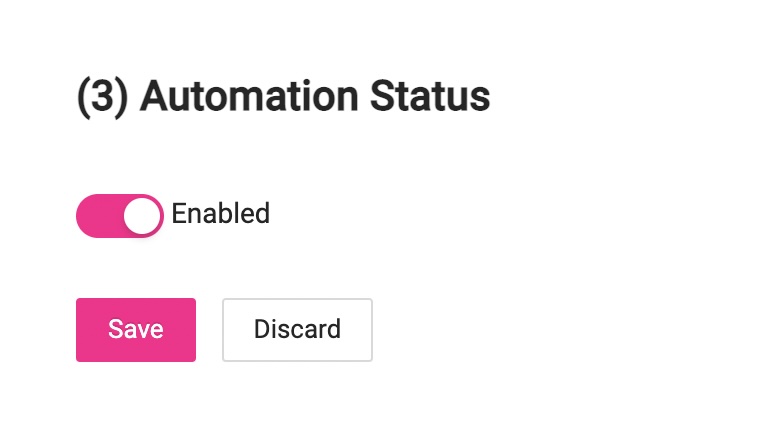
Task: Choose Discard next to the Save button
Action: click(297, 329)
